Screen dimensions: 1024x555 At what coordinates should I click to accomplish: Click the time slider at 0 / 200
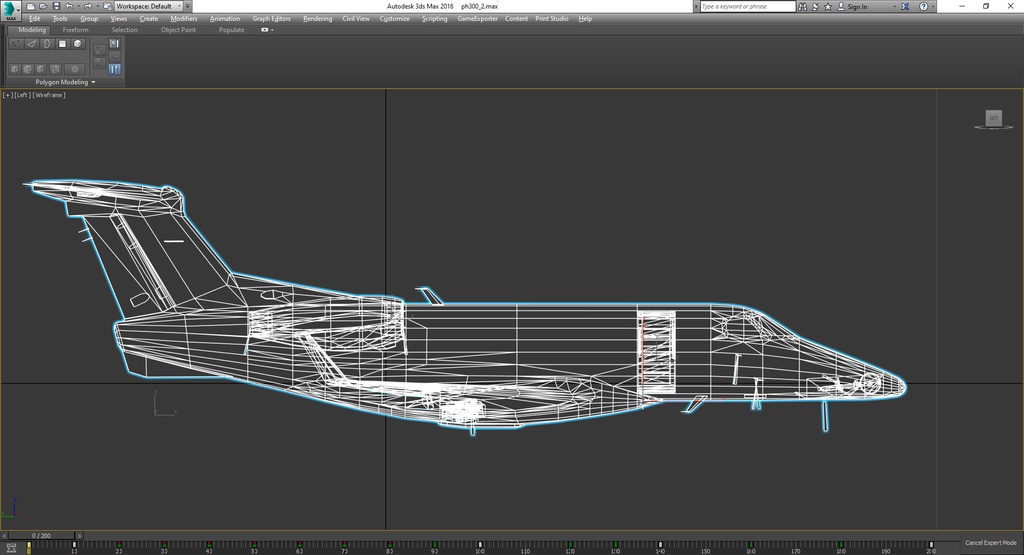pyautogui.click(x=41, y=536)
